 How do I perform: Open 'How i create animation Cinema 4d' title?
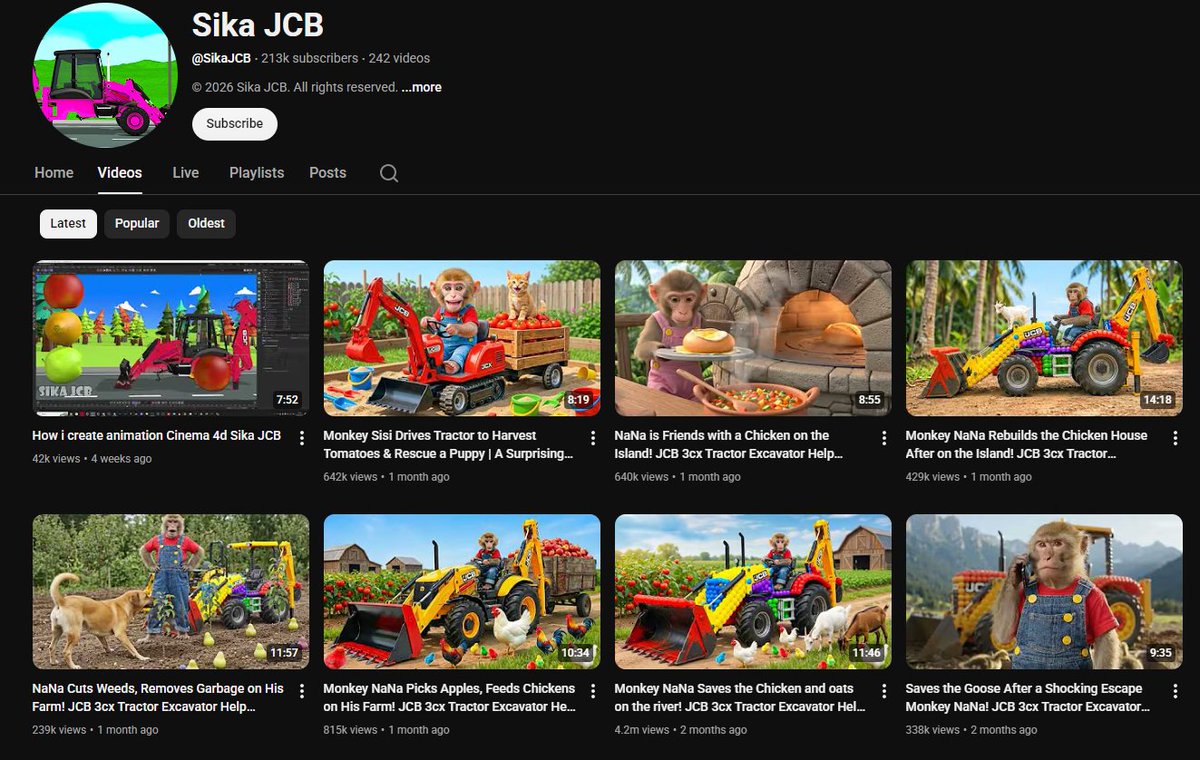(x=157, y=435)
